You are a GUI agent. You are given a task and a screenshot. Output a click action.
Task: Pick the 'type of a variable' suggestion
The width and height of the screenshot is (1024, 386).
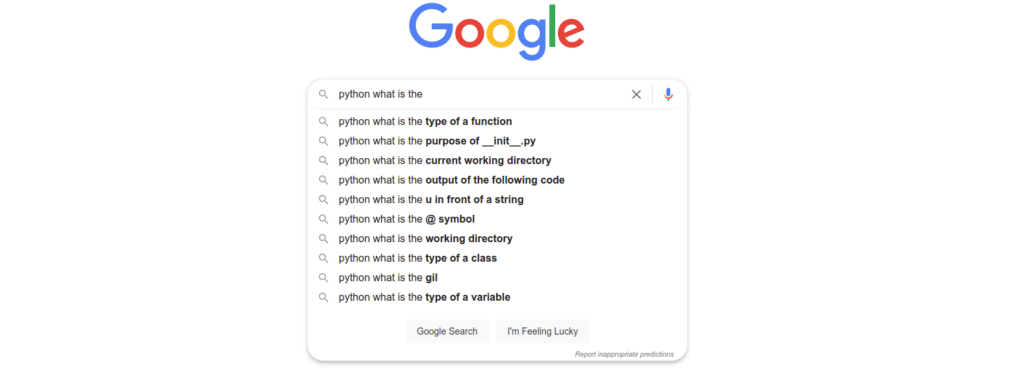497,298
